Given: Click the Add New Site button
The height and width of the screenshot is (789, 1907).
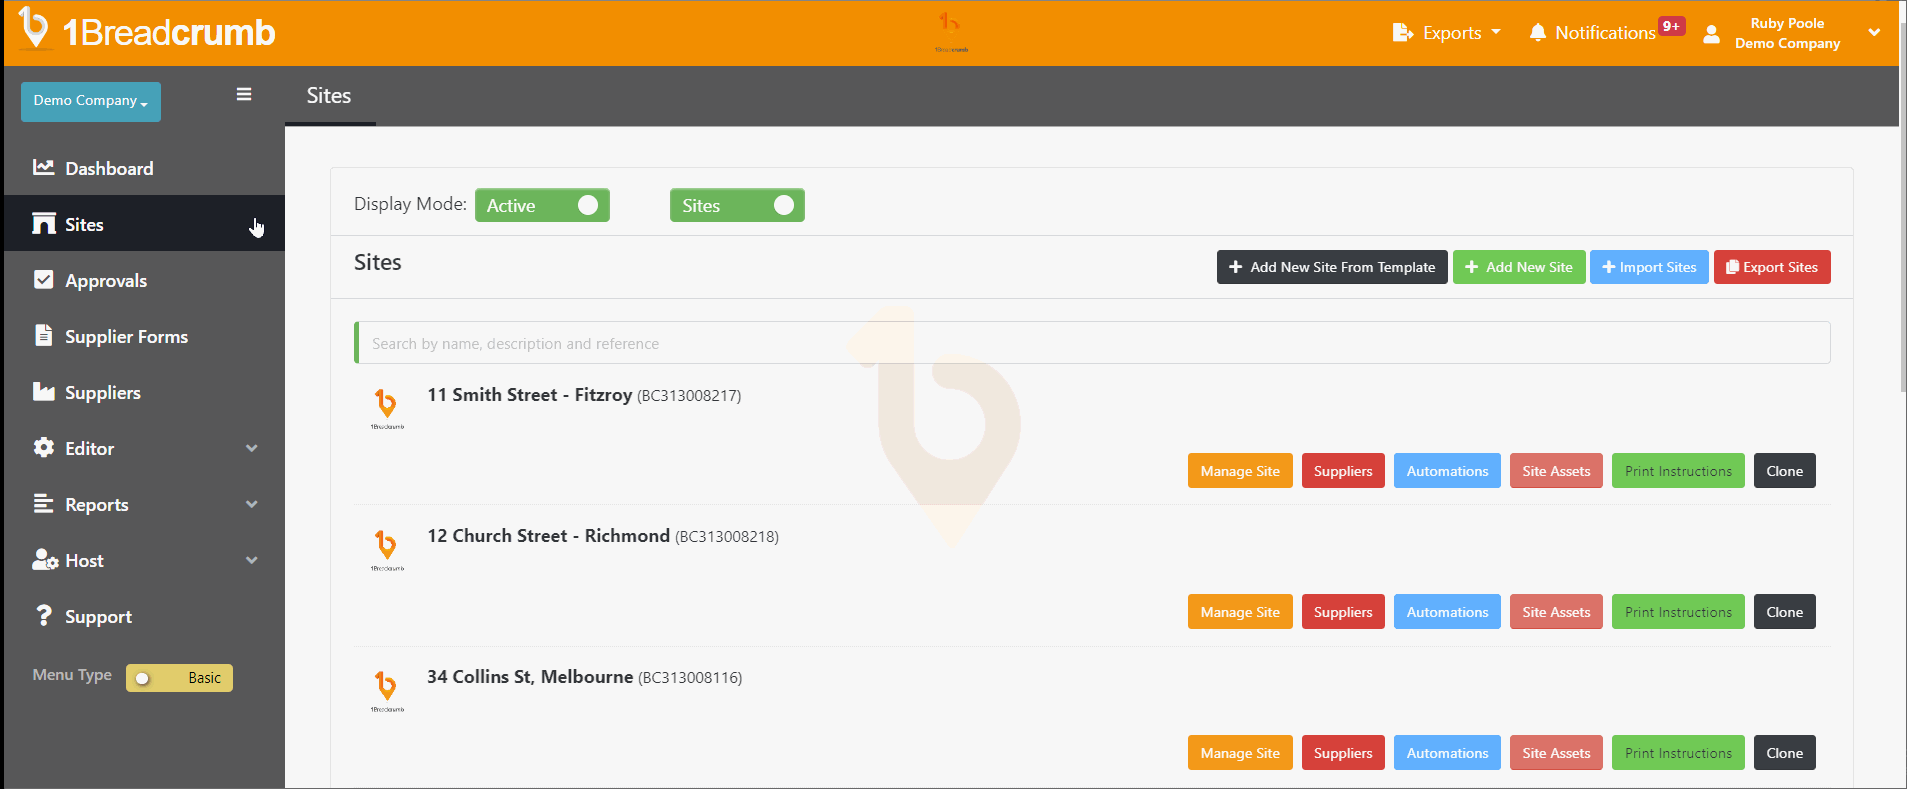Looking at the screenshot, I should click(1518, 267).
